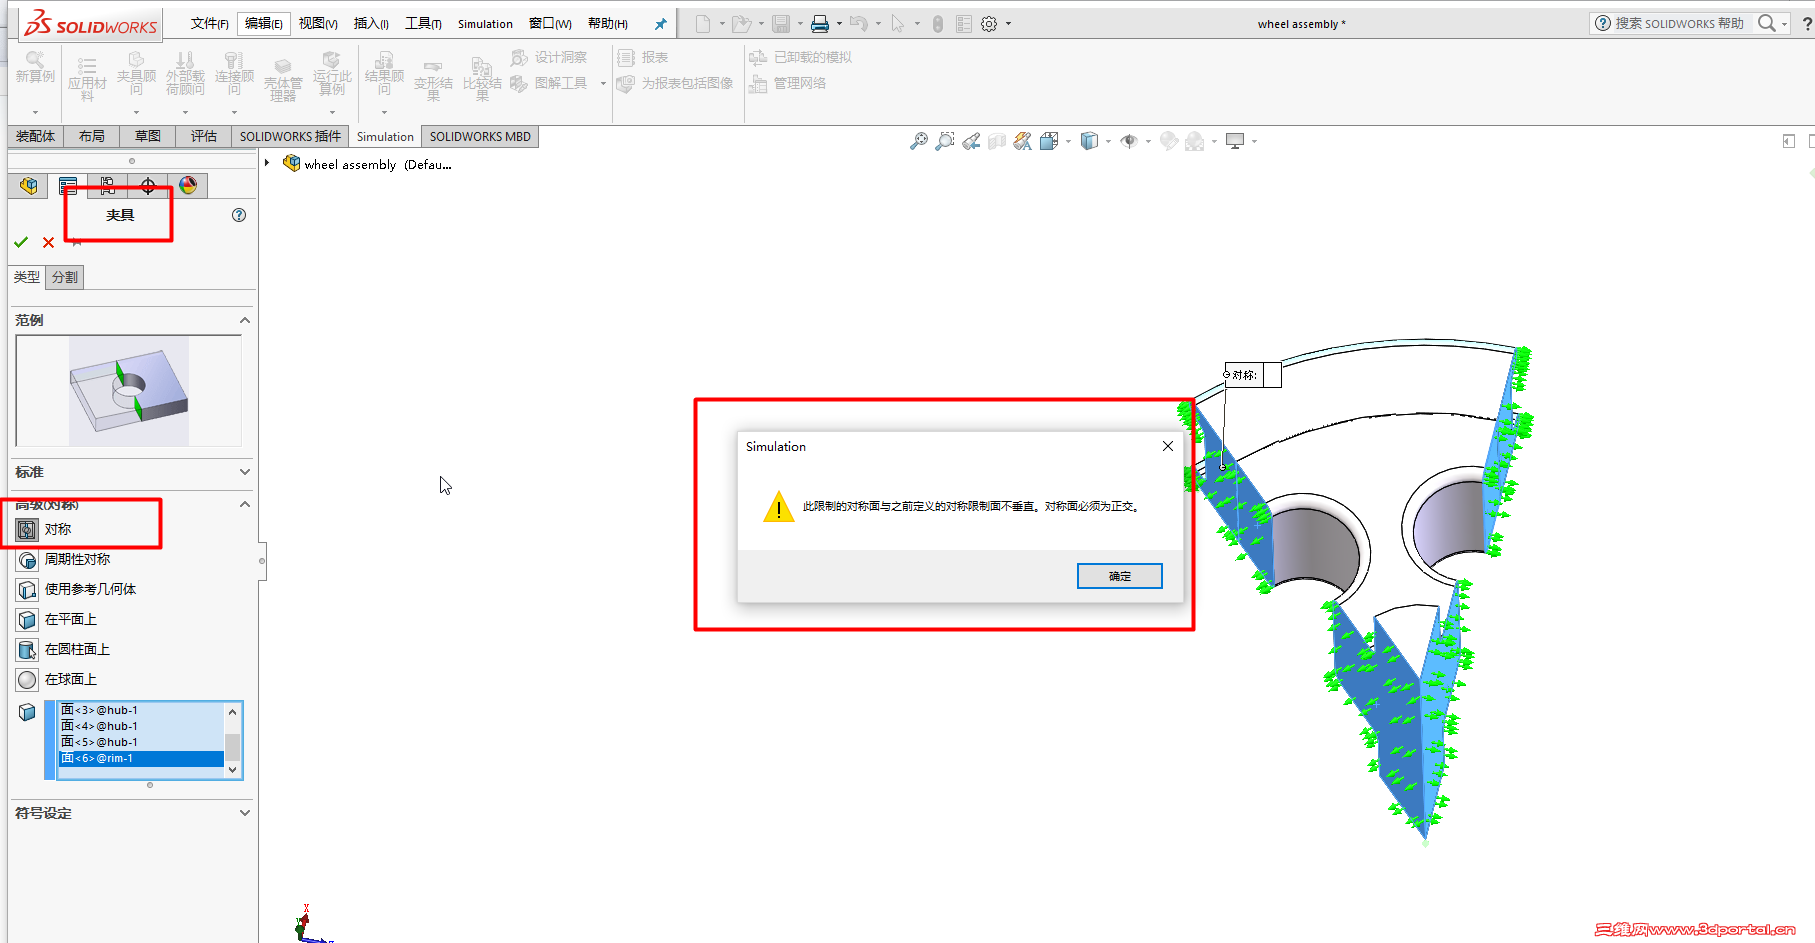Open the 窗口(W) menu
Image resolution: width=1815 pixels, height=943 pixels.
550,24
